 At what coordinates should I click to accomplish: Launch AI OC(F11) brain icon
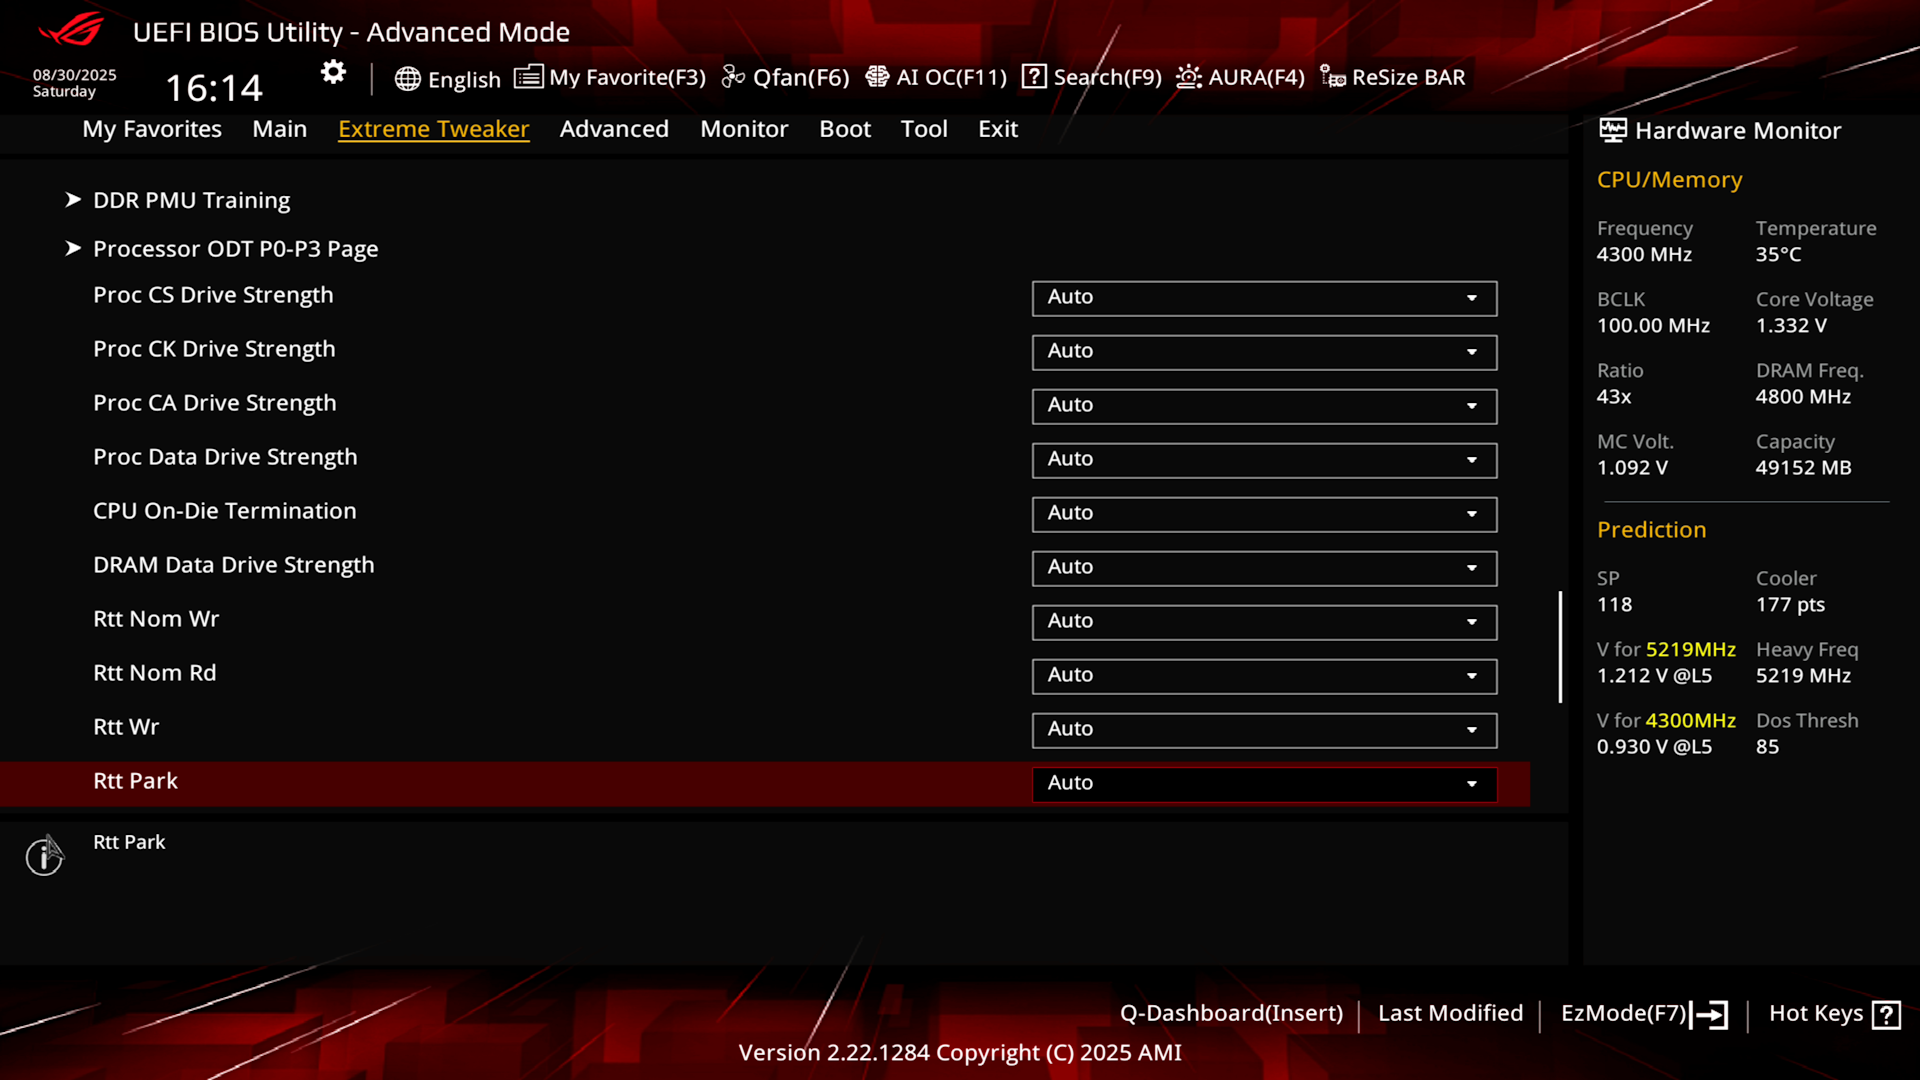point(877,77)
